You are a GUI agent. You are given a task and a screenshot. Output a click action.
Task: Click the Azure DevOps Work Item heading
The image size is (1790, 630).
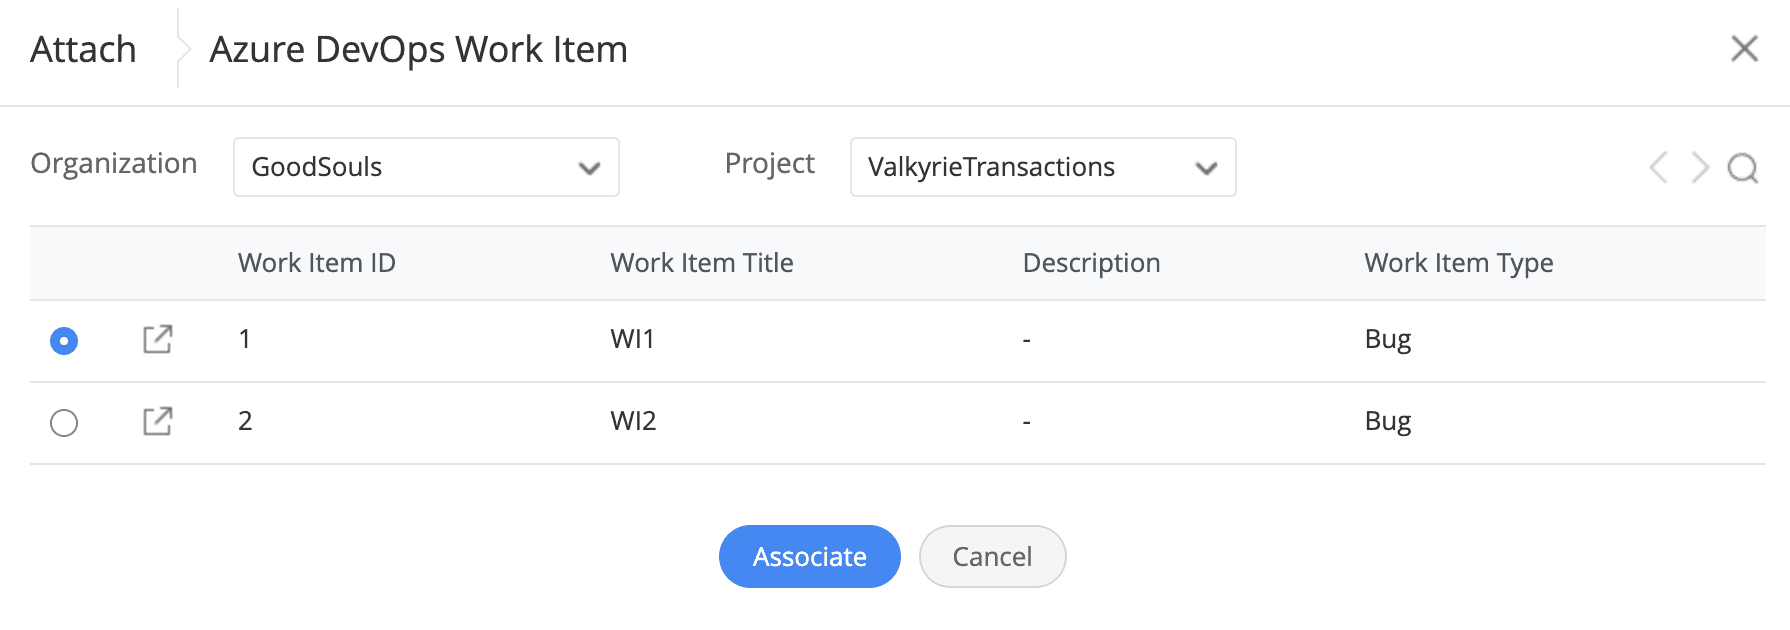(418, 49)
